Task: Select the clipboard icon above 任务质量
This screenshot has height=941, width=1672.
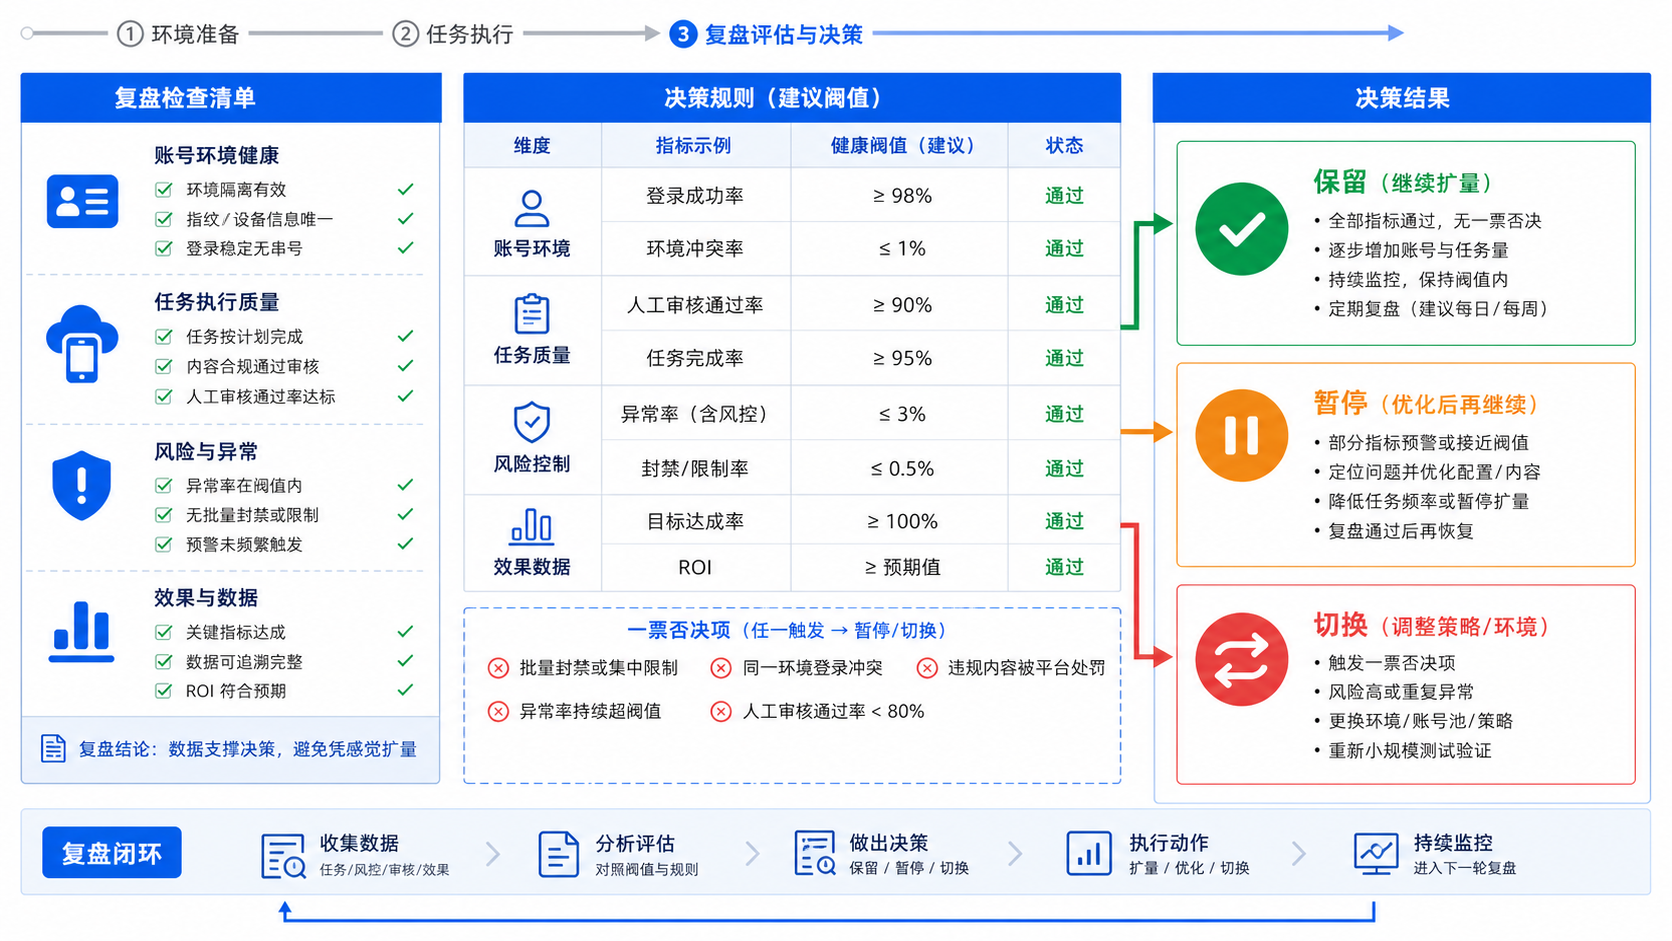Action: tap(531, 314)
